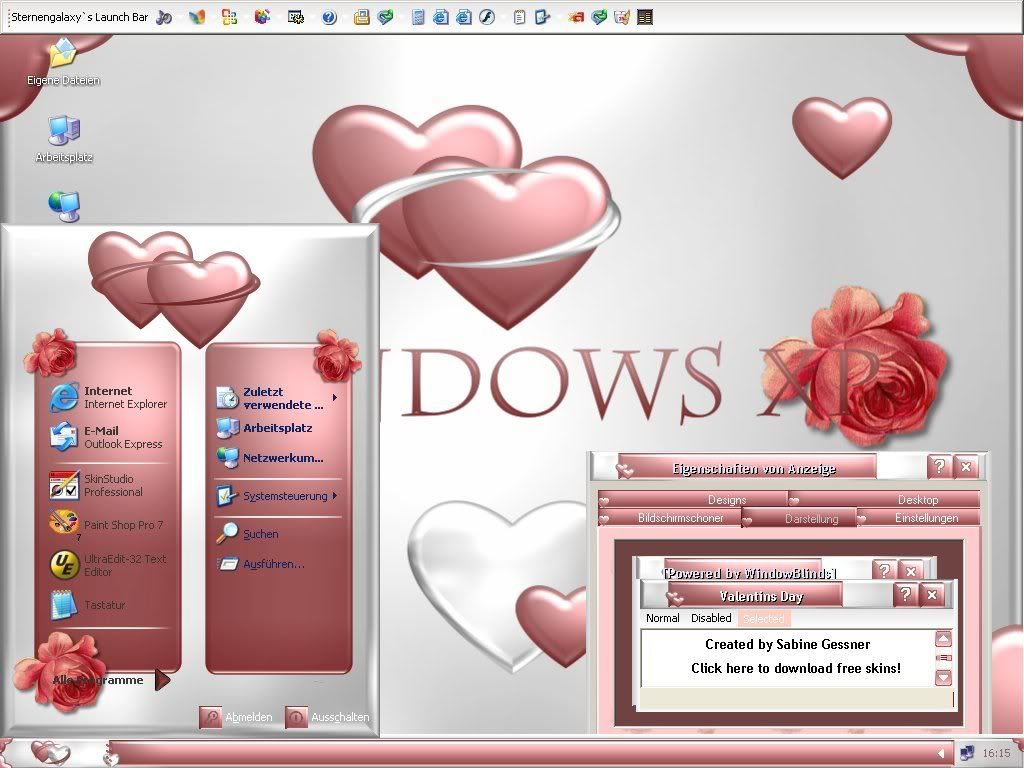
Task: Click help button of Eigenschaften von Anzeige
Action: (x=939, y=467)
